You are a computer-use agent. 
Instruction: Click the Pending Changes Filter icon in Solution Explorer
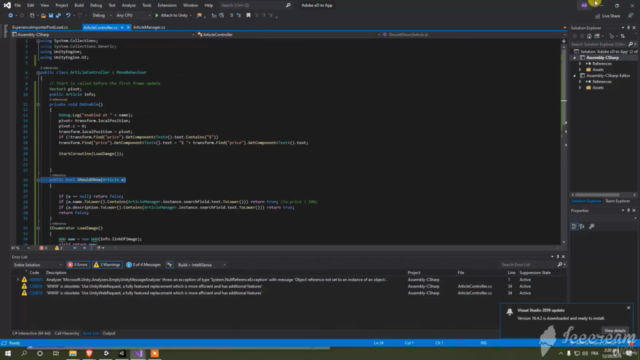[611, 36]
